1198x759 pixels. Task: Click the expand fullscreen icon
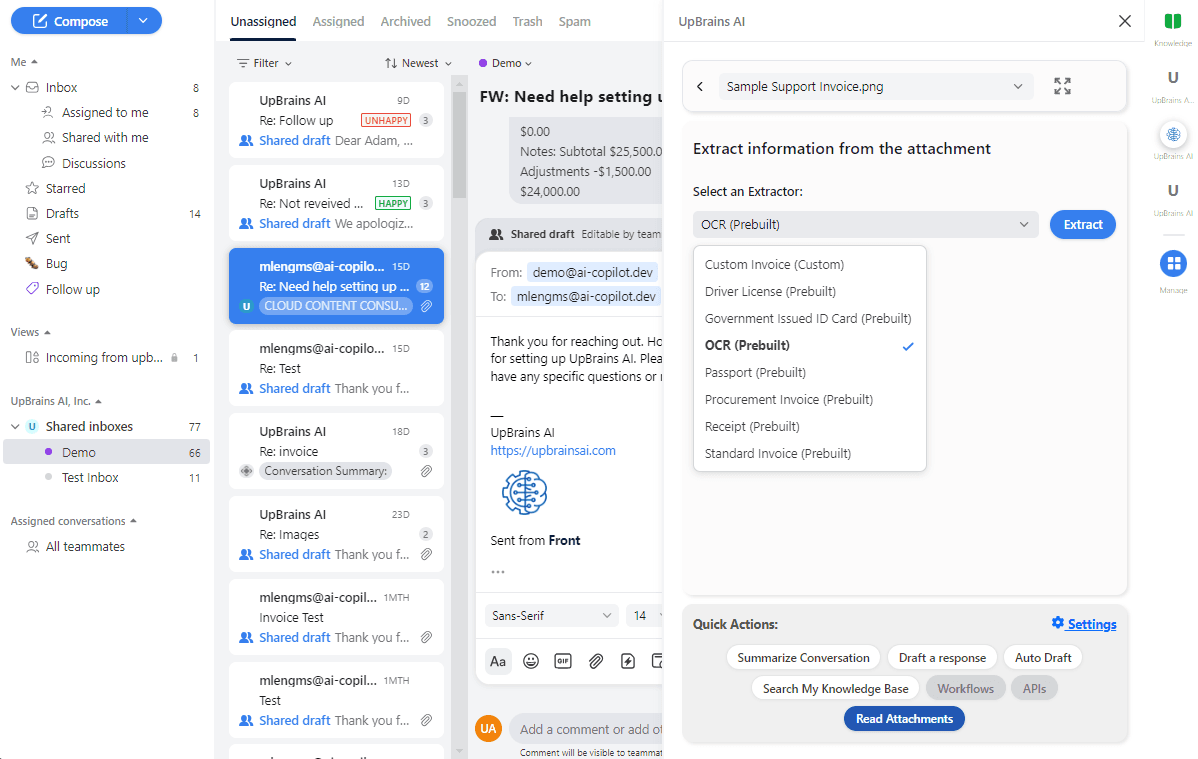[1062, 86]
